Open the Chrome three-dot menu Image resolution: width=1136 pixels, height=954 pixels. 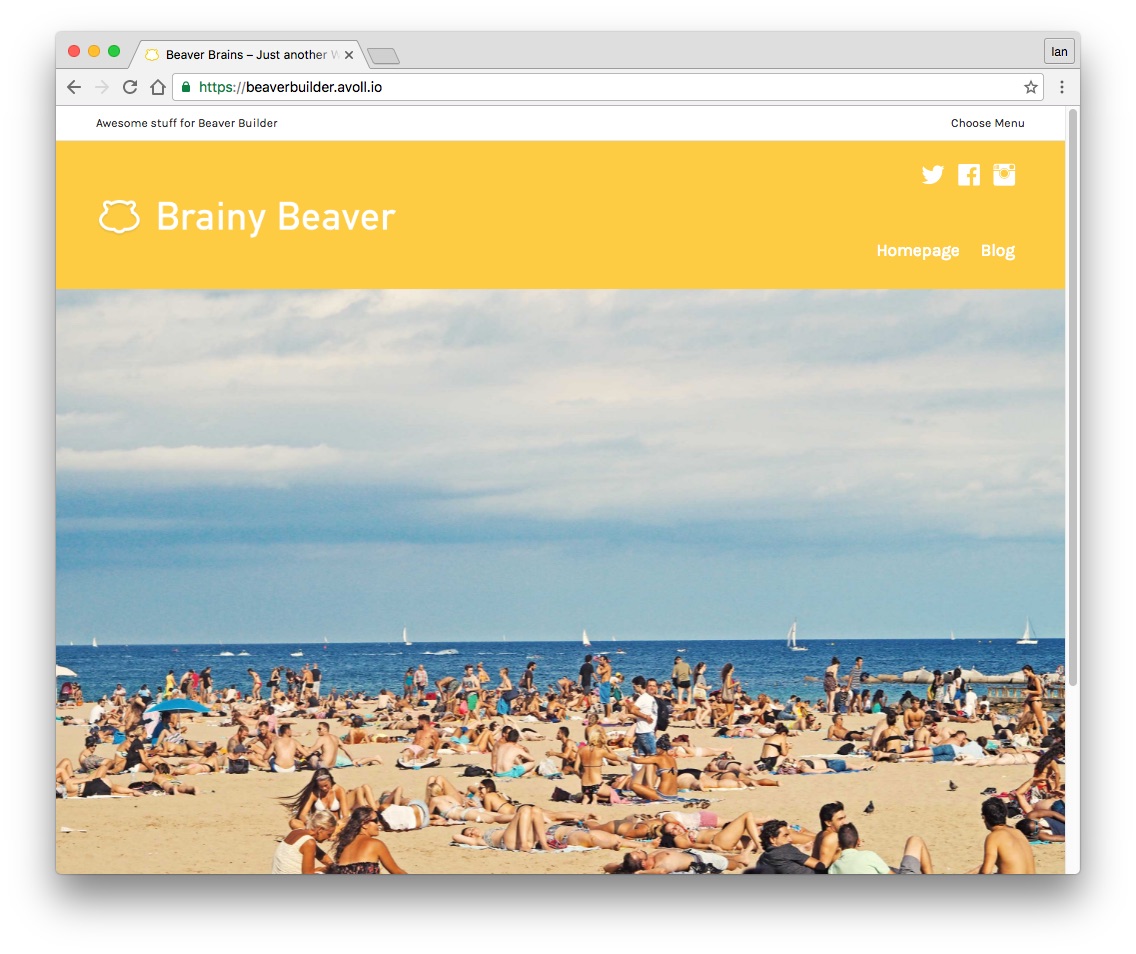click(x=1061, y=87)
